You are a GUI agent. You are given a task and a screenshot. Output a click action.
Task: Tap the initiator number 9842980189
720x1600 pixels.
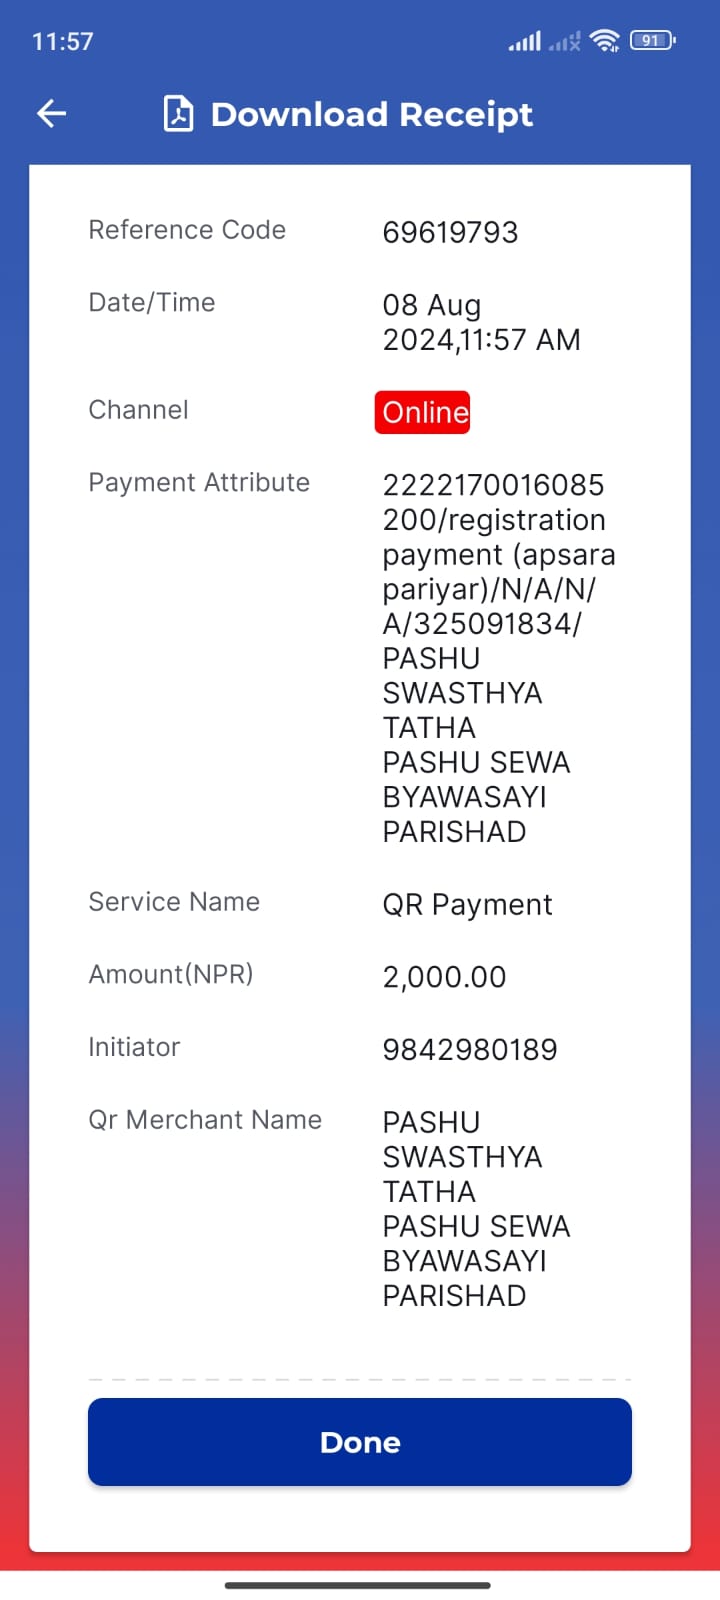pos(470,1049)
